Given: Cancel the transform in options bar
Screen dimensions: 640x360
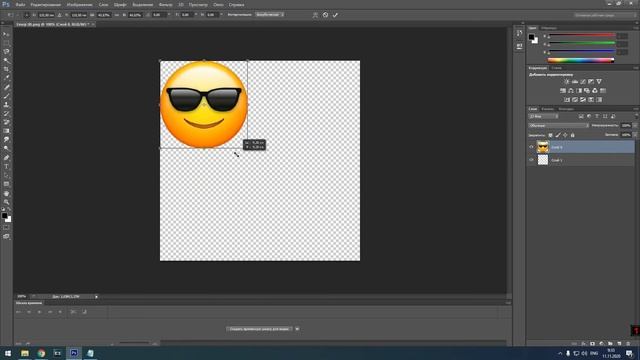Looking at the screenshot, I should pyautogui.click(x=325, y=15).
